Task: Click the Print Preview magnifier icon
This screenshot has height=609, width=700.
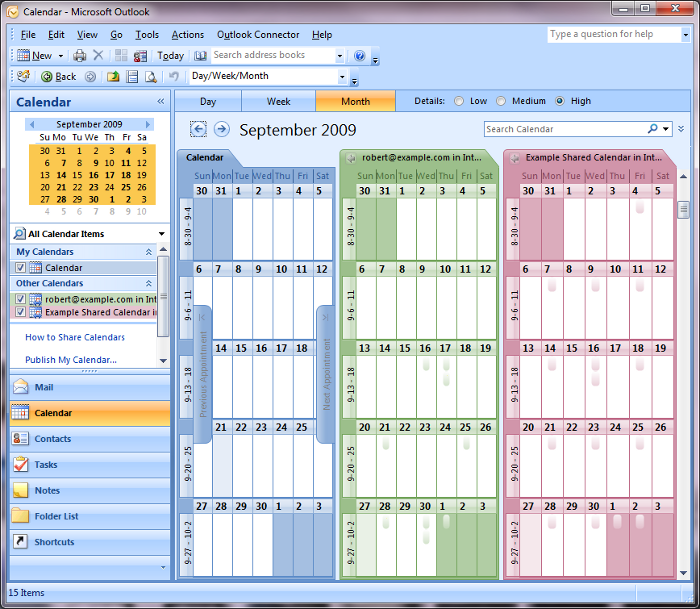Action: 151,77
